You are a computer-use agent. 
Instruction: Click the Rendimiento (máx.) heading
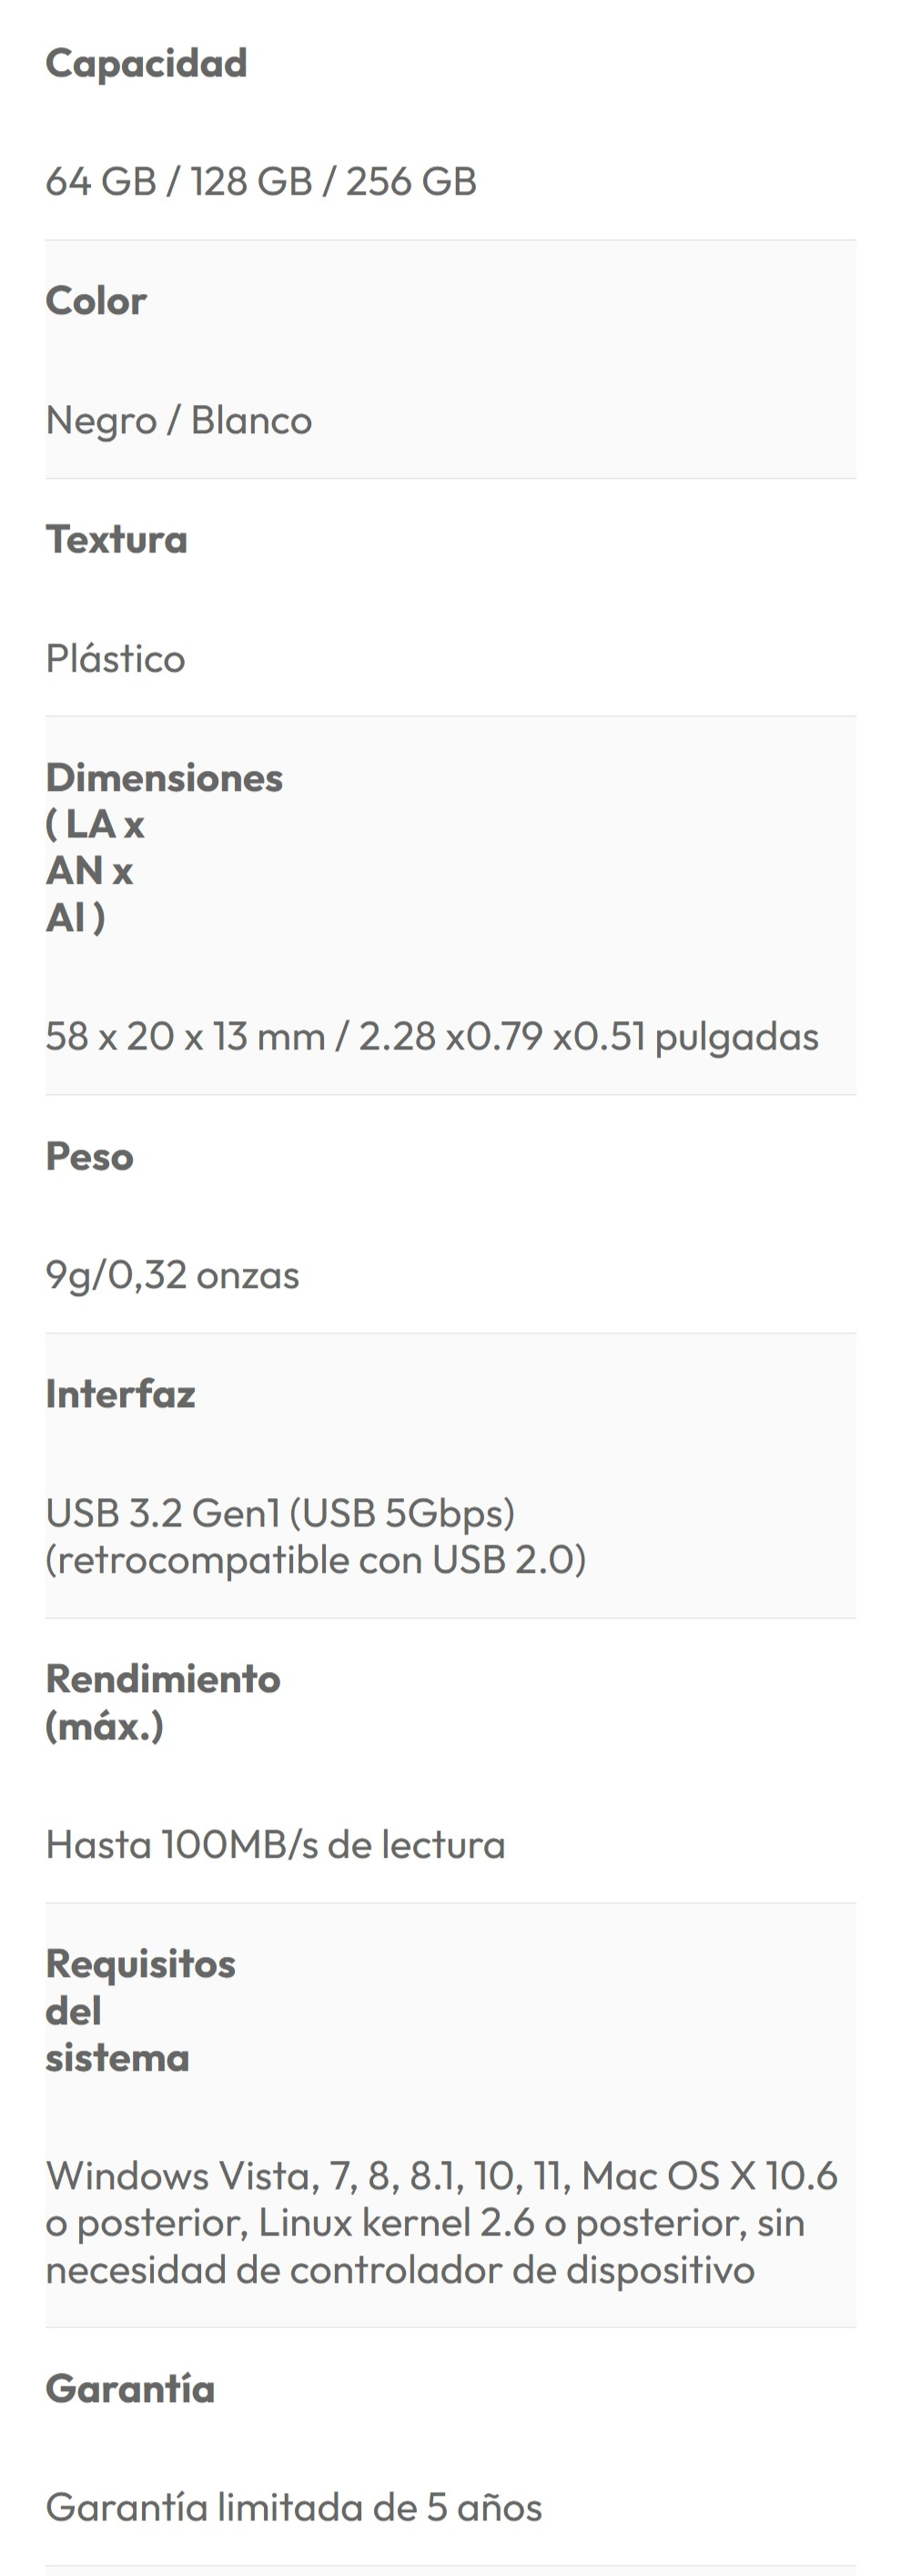pos(163,1701)
